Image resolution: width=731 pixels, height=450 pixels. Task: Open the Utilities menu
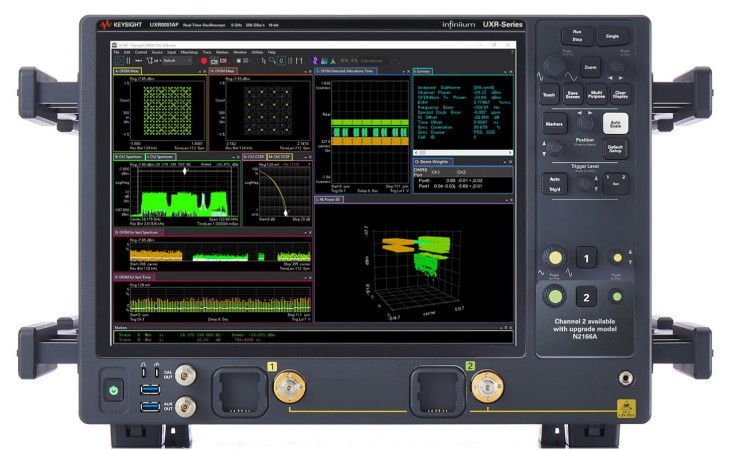257,52
